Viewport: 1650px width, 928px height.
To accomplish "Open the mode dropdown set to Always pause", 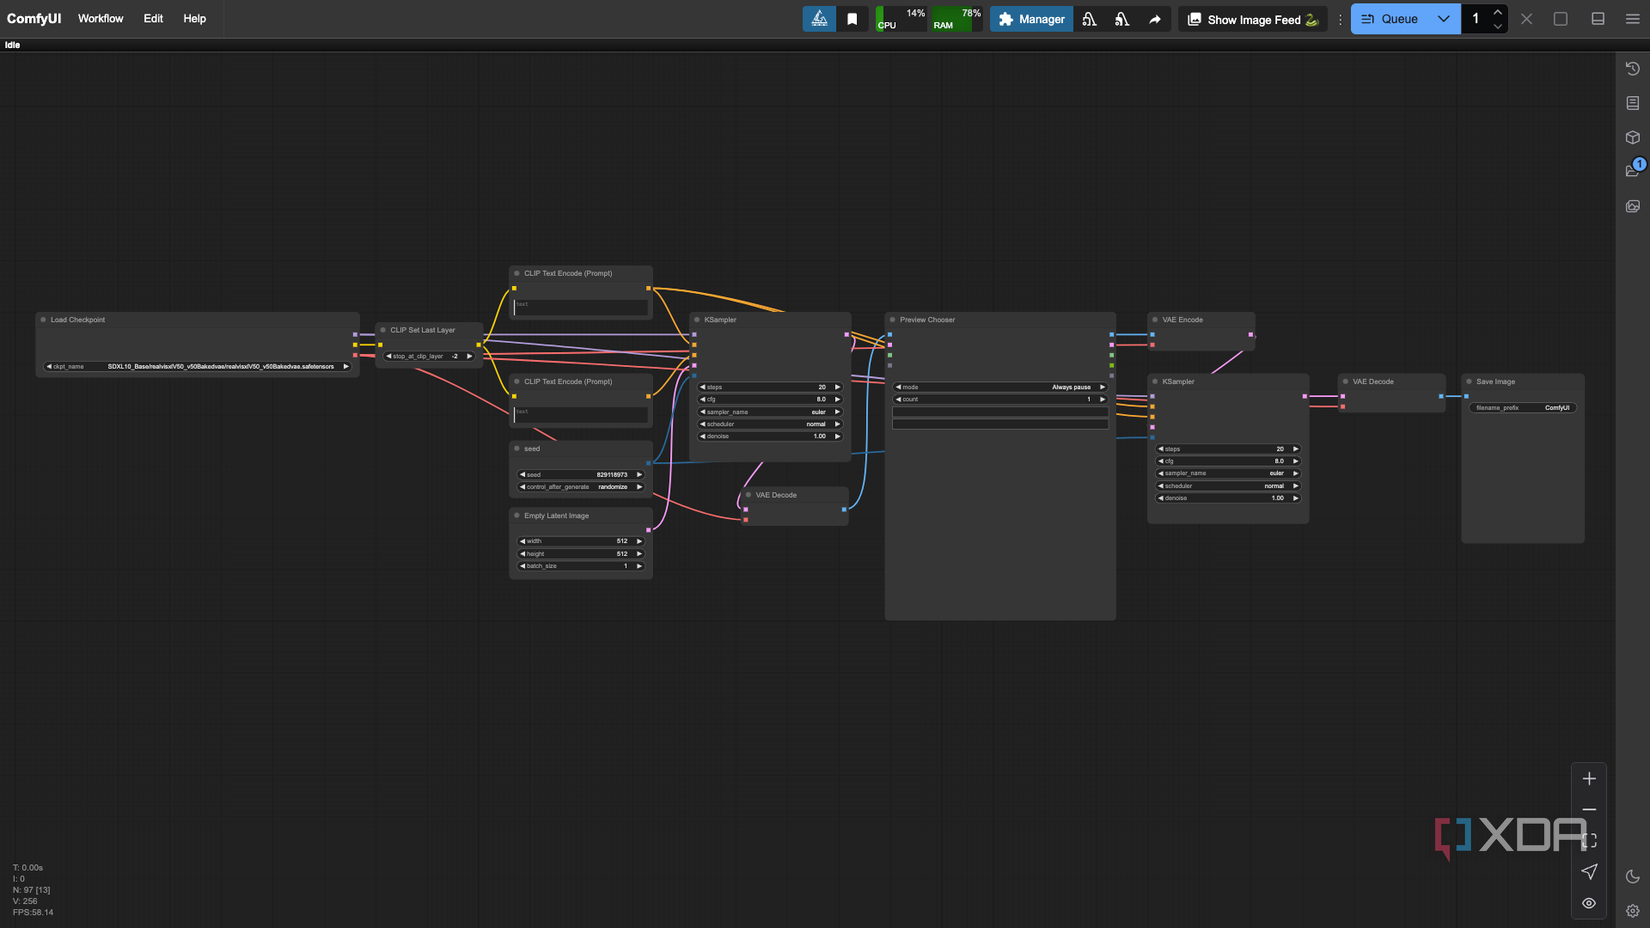I will 1000,387.
